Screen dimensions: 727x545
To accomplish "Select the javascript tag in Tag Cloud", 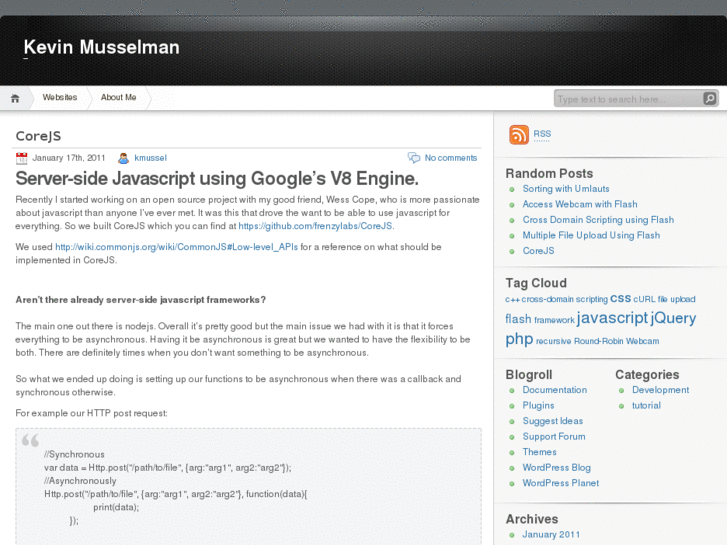I will pyautogui.click(x=612, y=318).
